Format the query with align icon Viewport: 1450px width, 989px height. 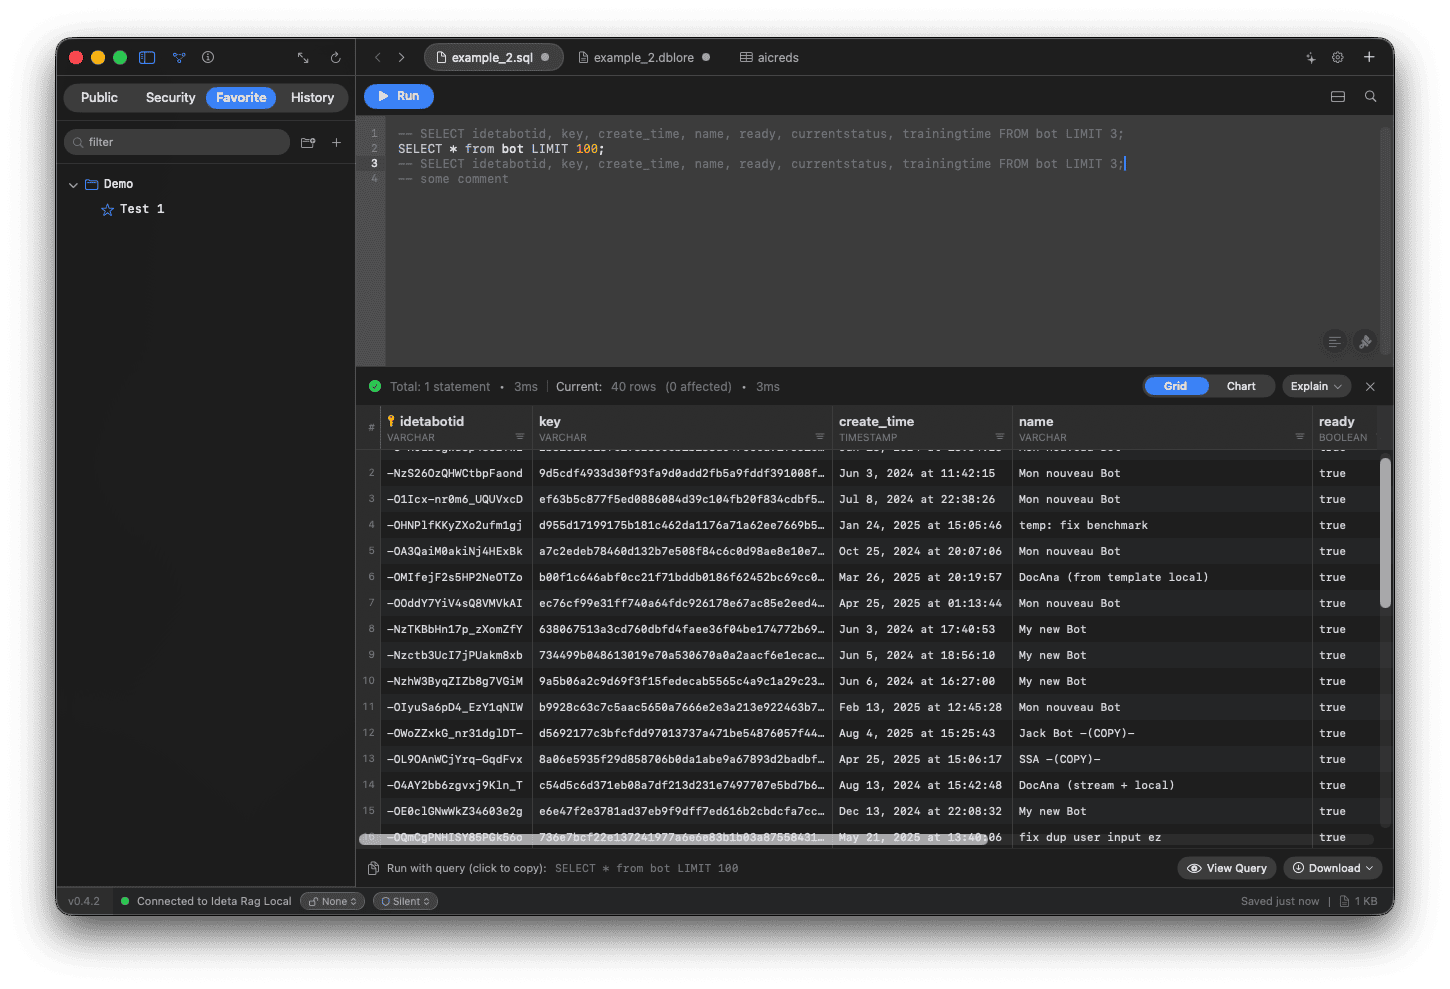[x=1335, y=342]
